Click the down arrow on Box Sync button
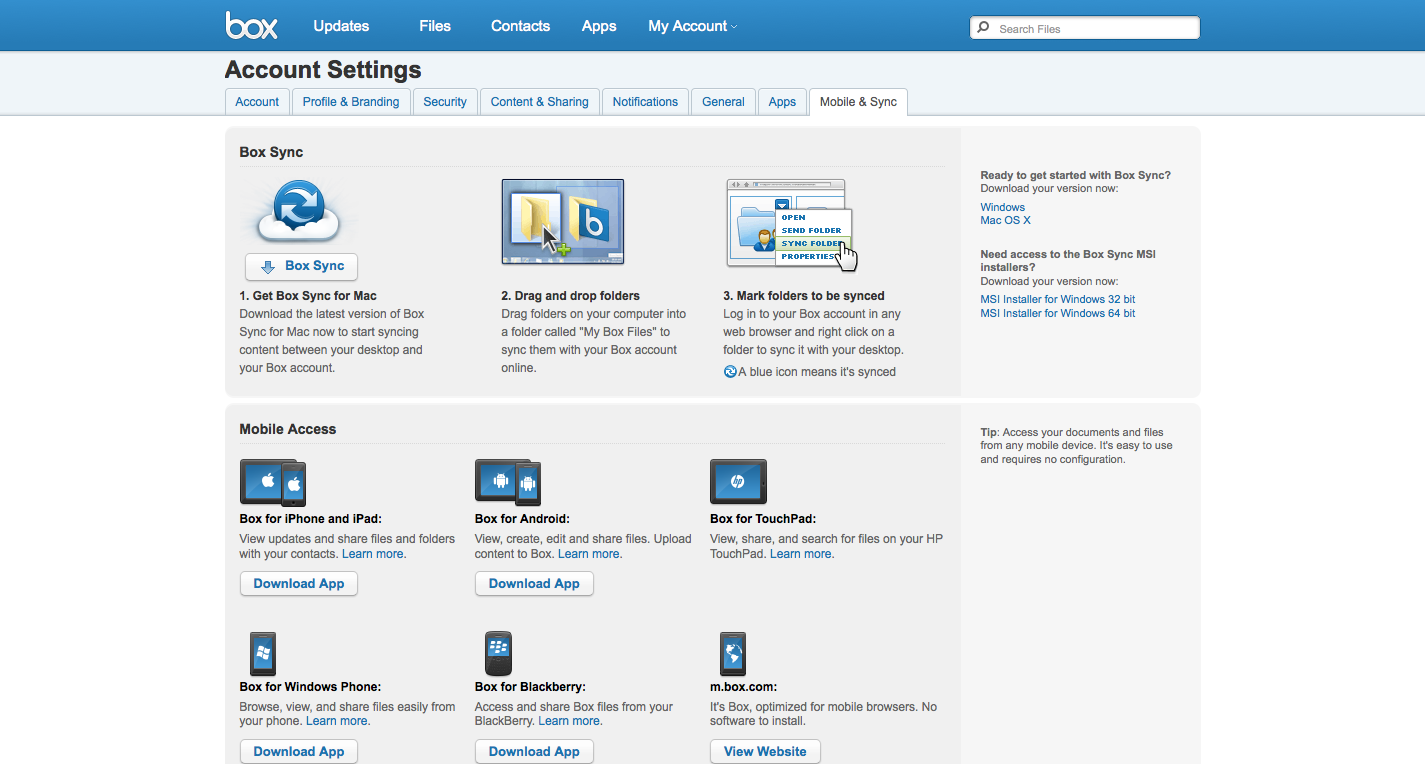 (267, 267)
